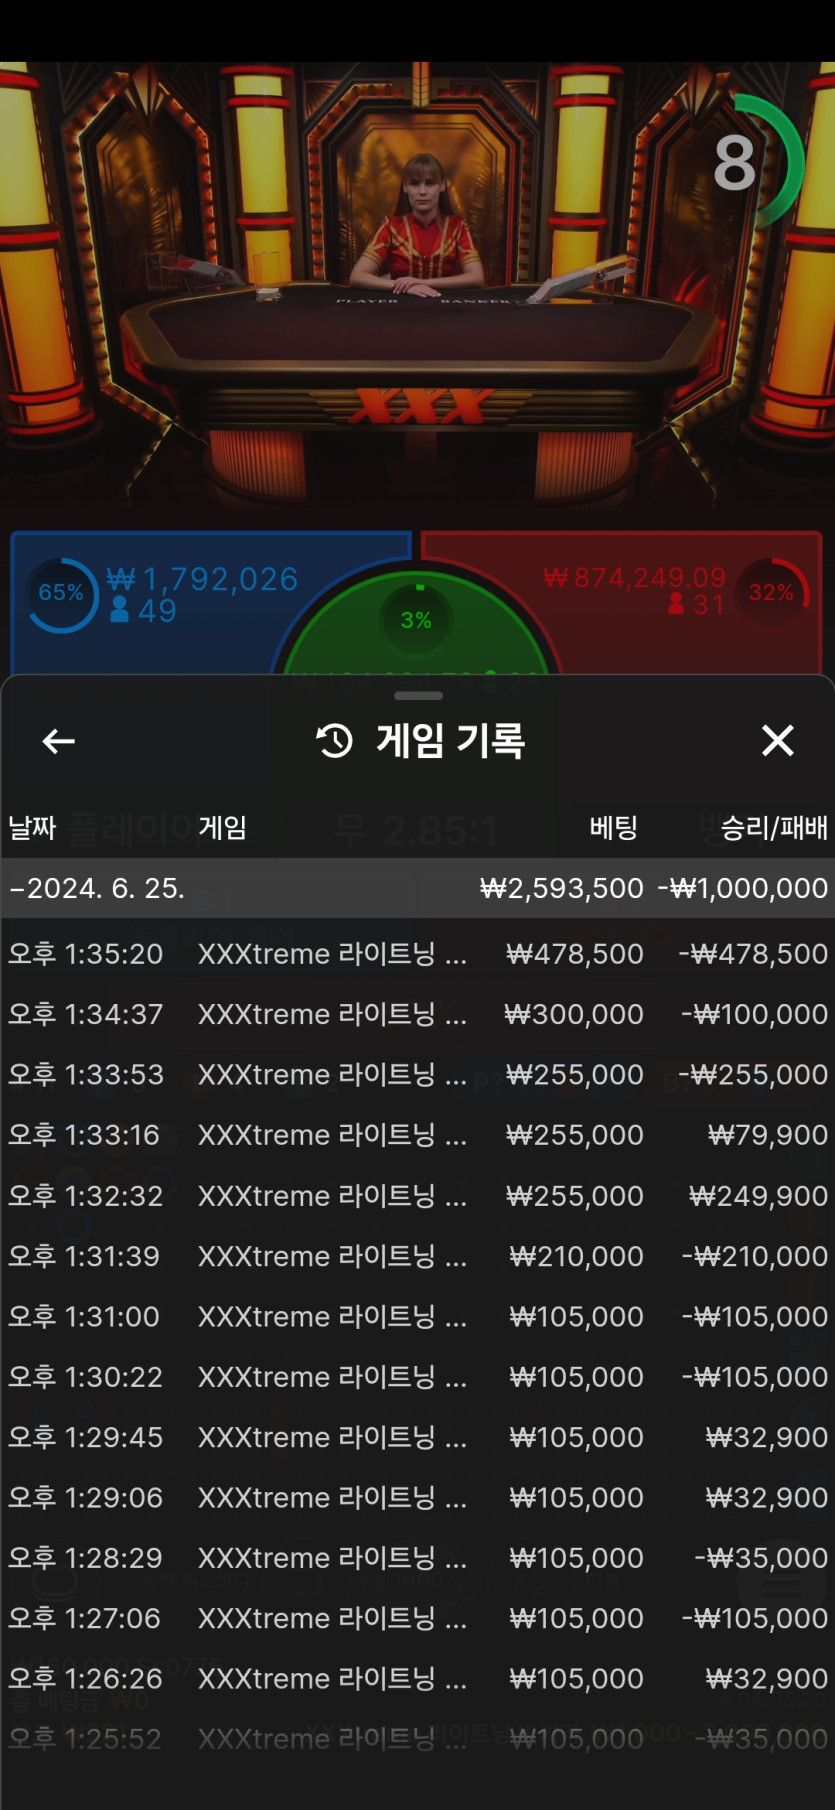Tap the history clock icon in title
Viewport: 835px width, 1810px height.
click(334, 741)
